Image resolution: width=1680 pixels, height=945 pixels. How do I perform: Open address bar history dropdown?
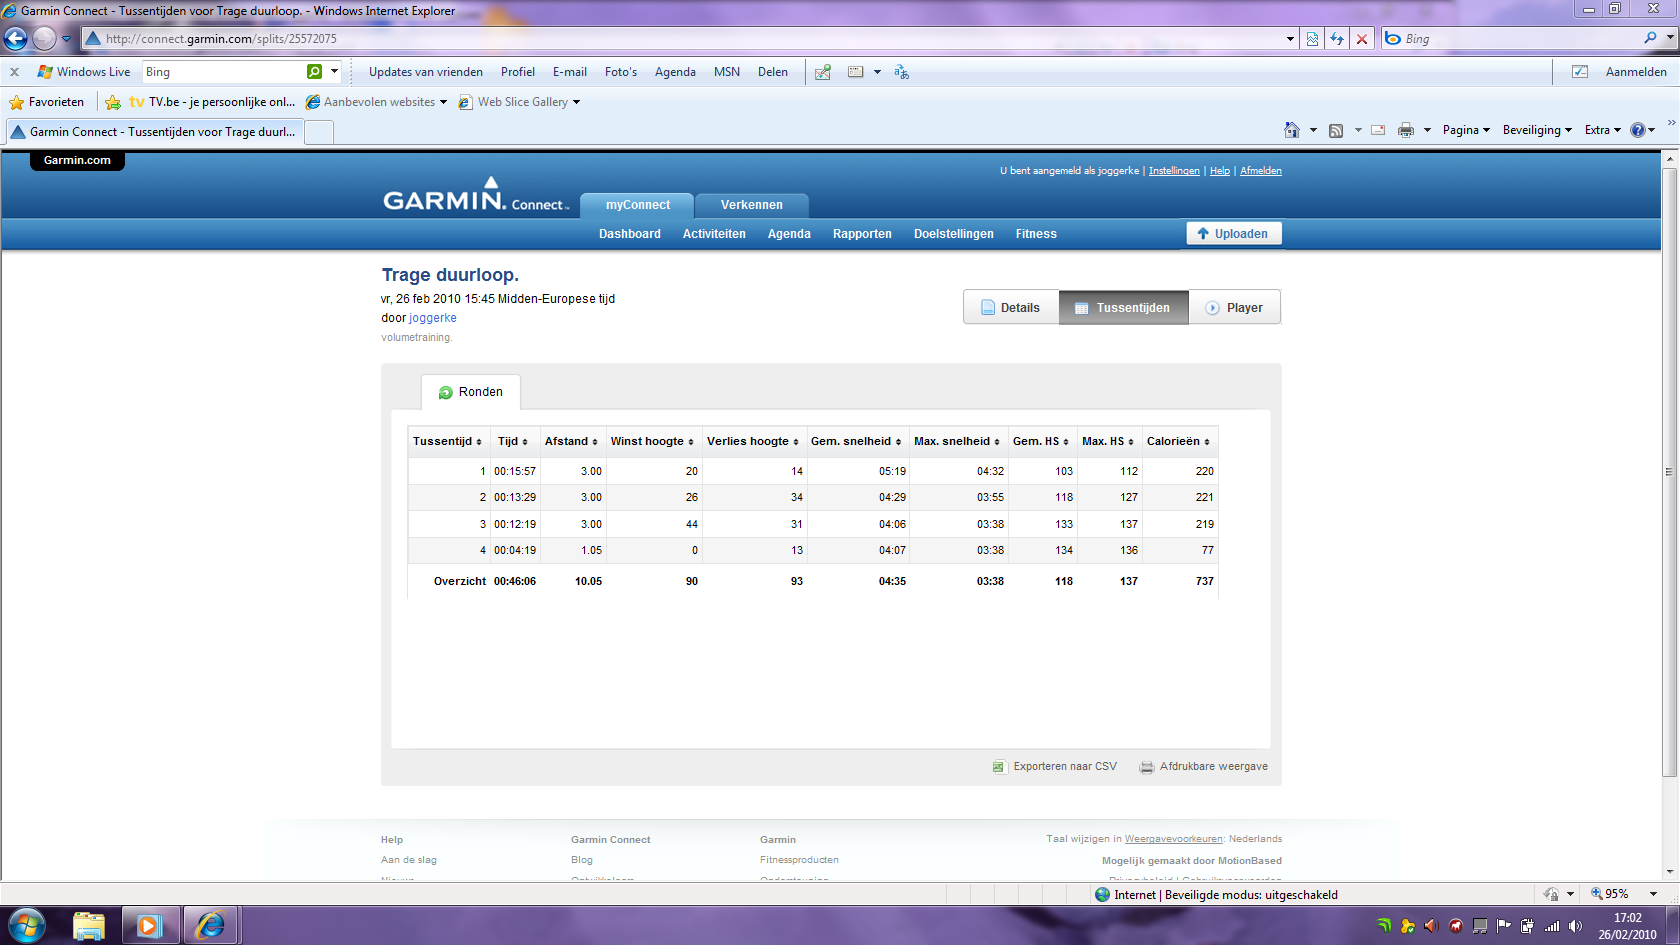coord(1290,39)
